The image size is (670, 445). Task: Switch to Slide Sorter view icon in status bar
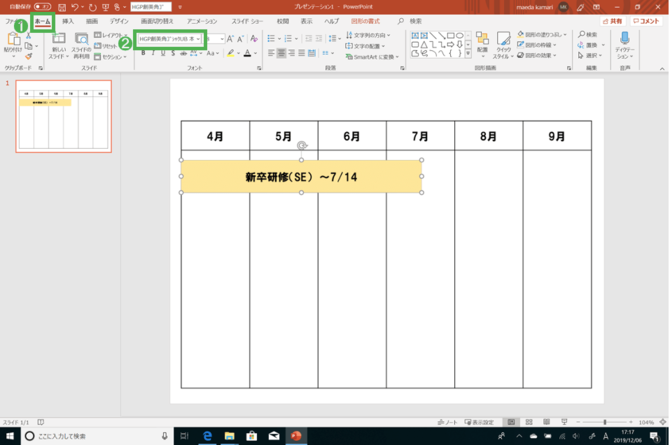(x=529, y=422)
